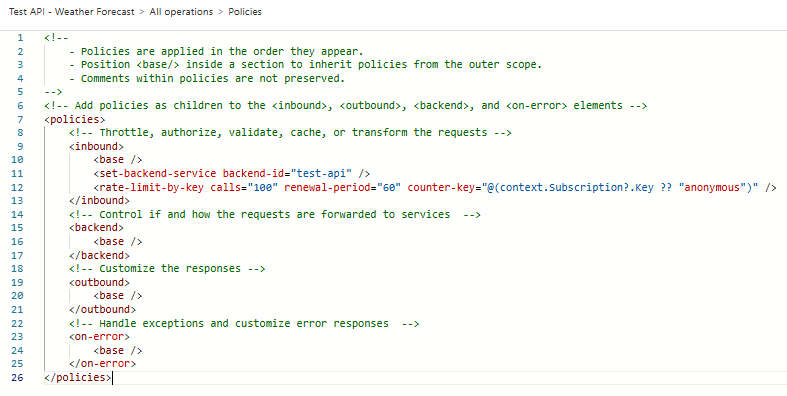The height and width of the screenshot is (396, 787).
Task: Select the Policies breadcrumb item
Action: pos(245,12)
